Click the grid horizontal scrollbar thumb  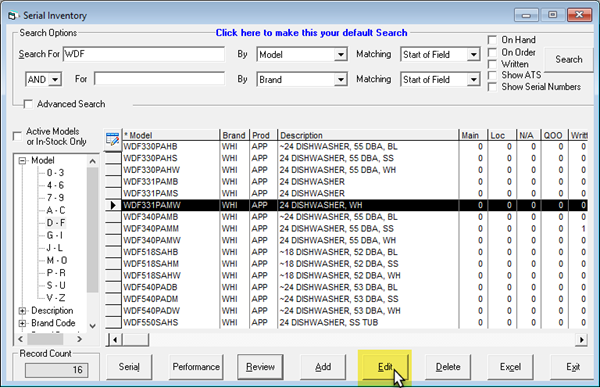click(x=135, y=339)
